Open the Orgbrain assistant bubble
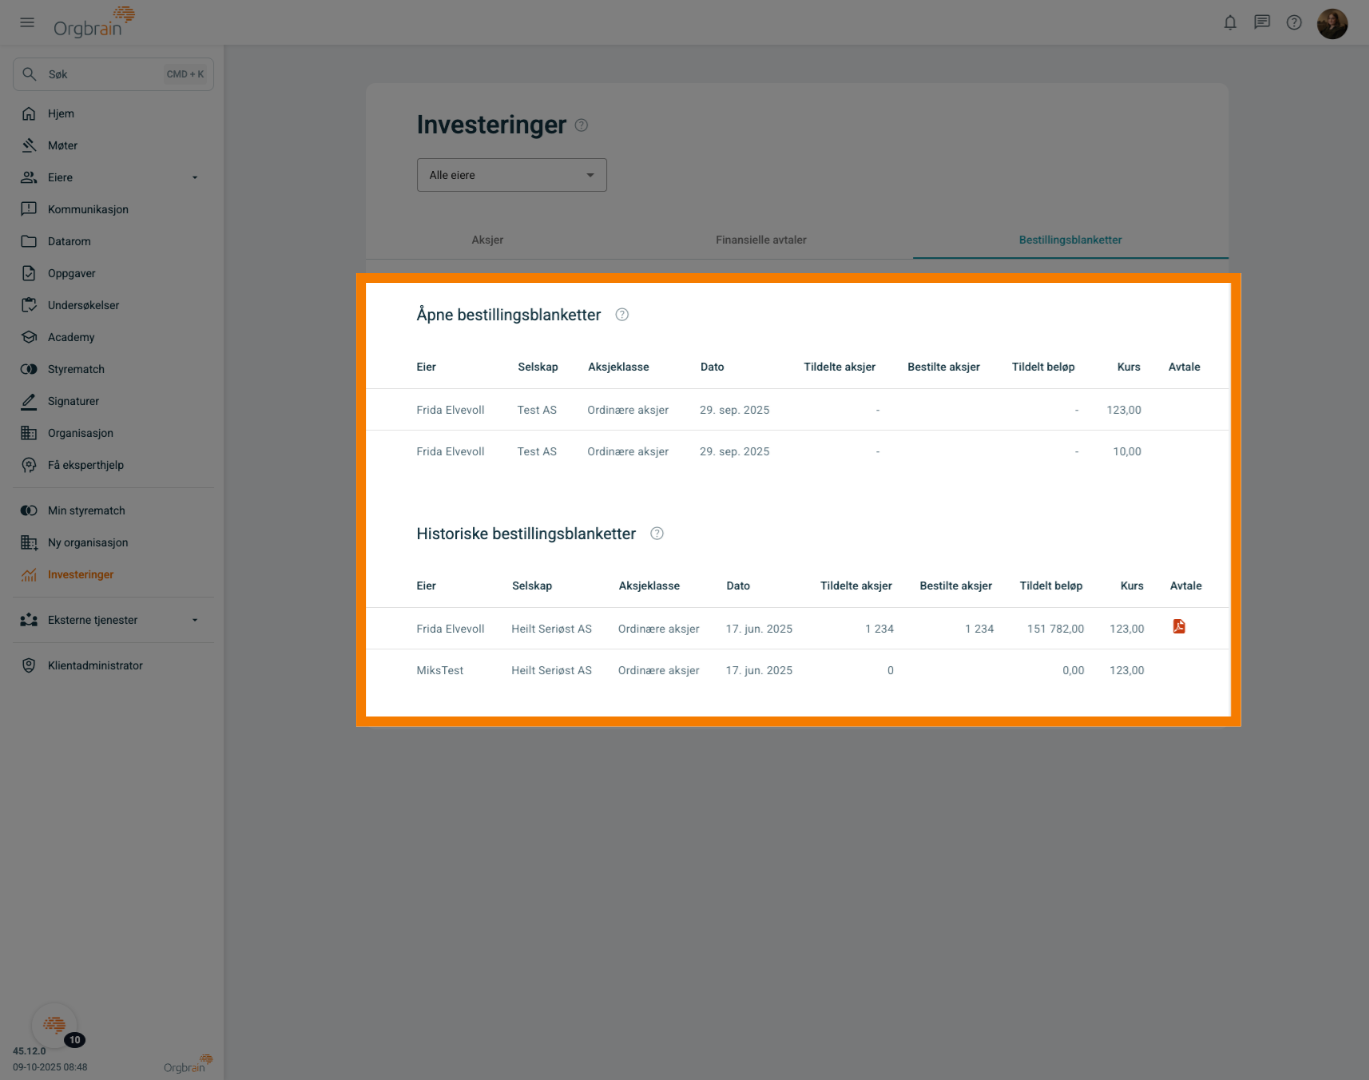Screen dimensions: 1369x1080 point(55,1025)
